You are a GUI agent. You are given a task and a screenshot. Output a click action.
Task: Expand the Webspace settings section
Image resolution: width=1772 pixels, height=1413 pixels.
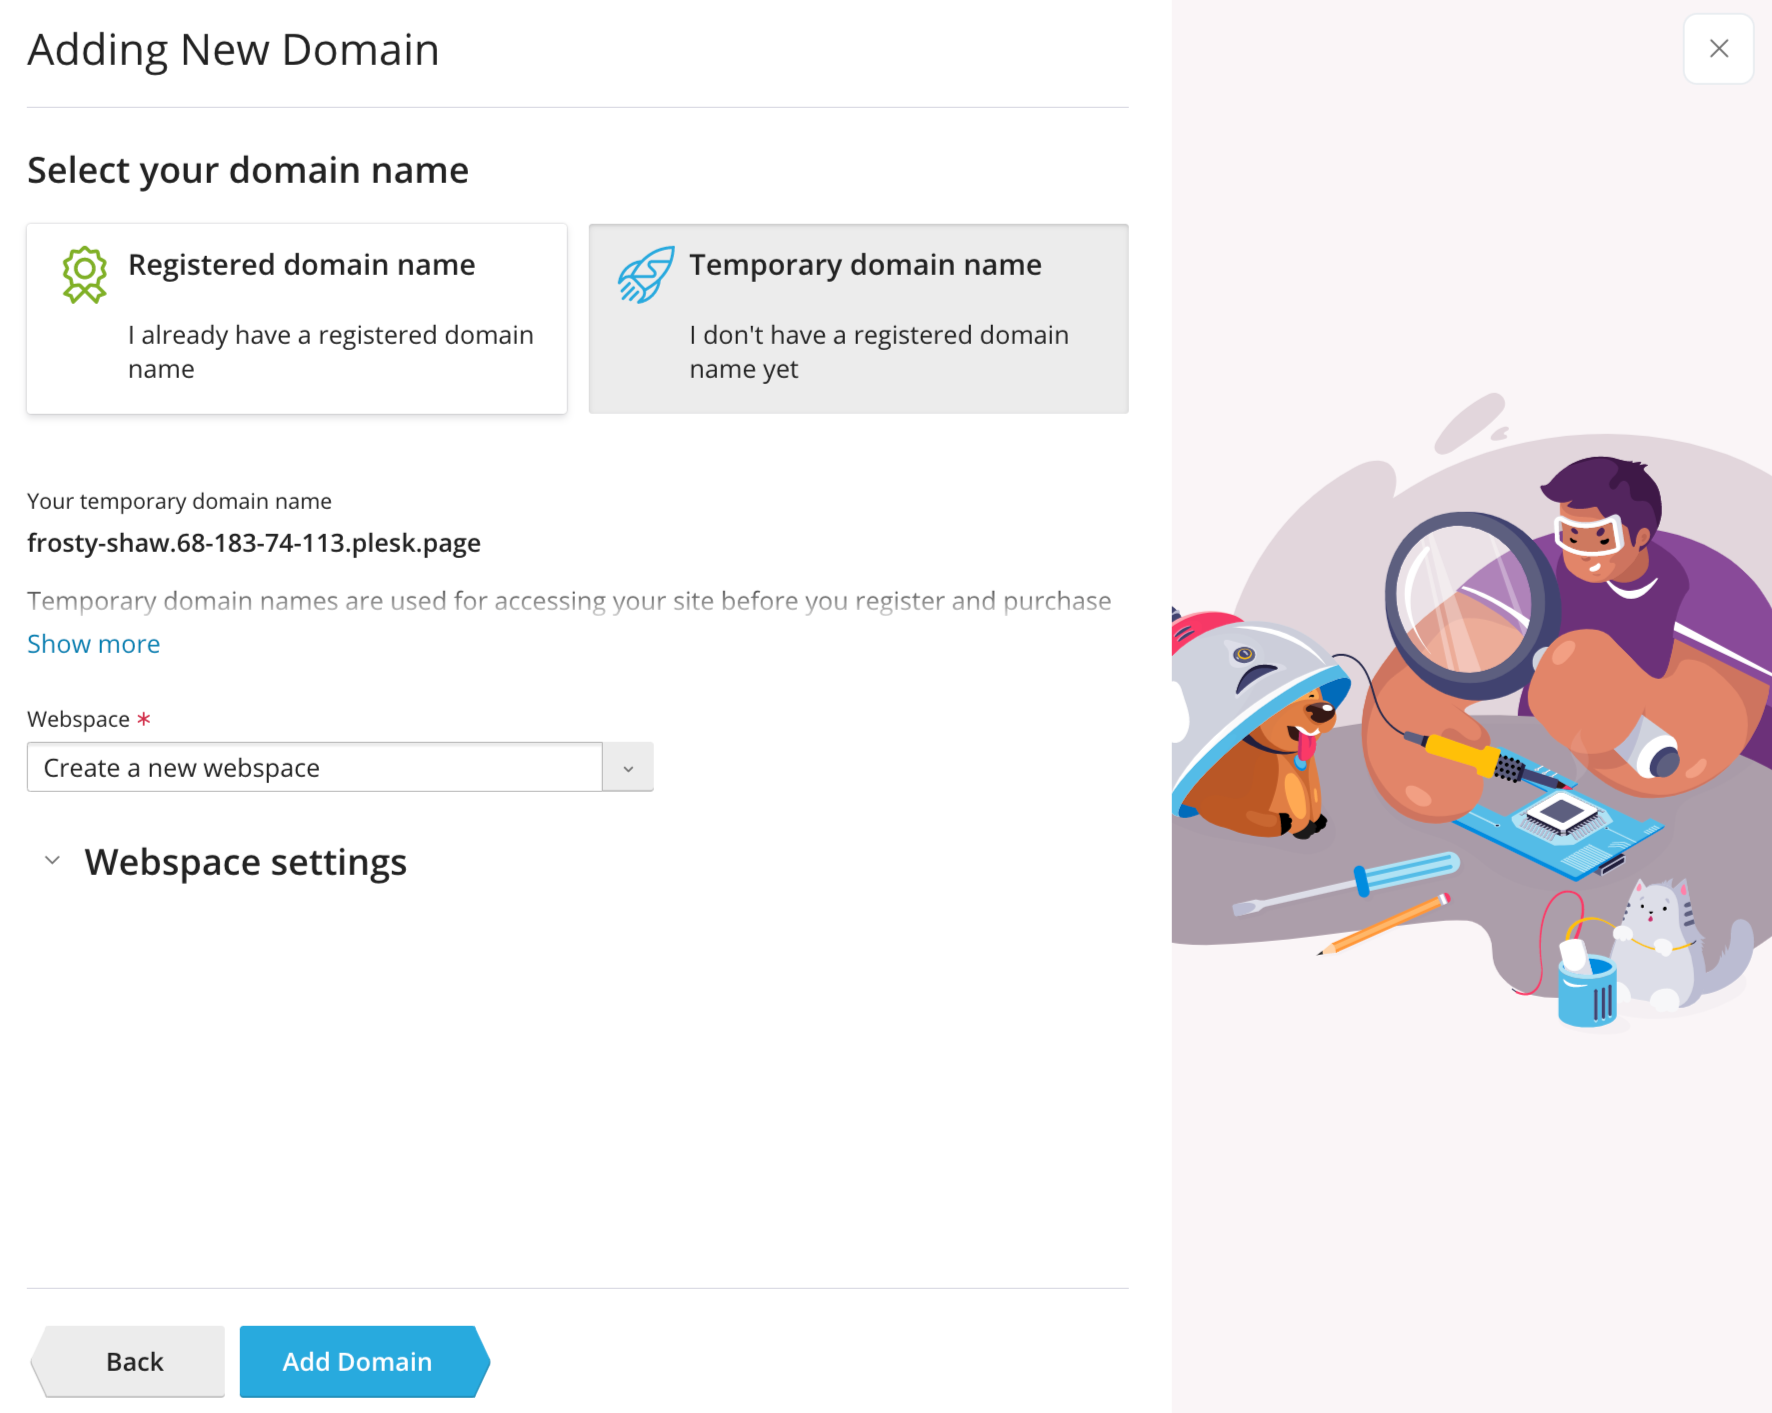click(245, 860)
